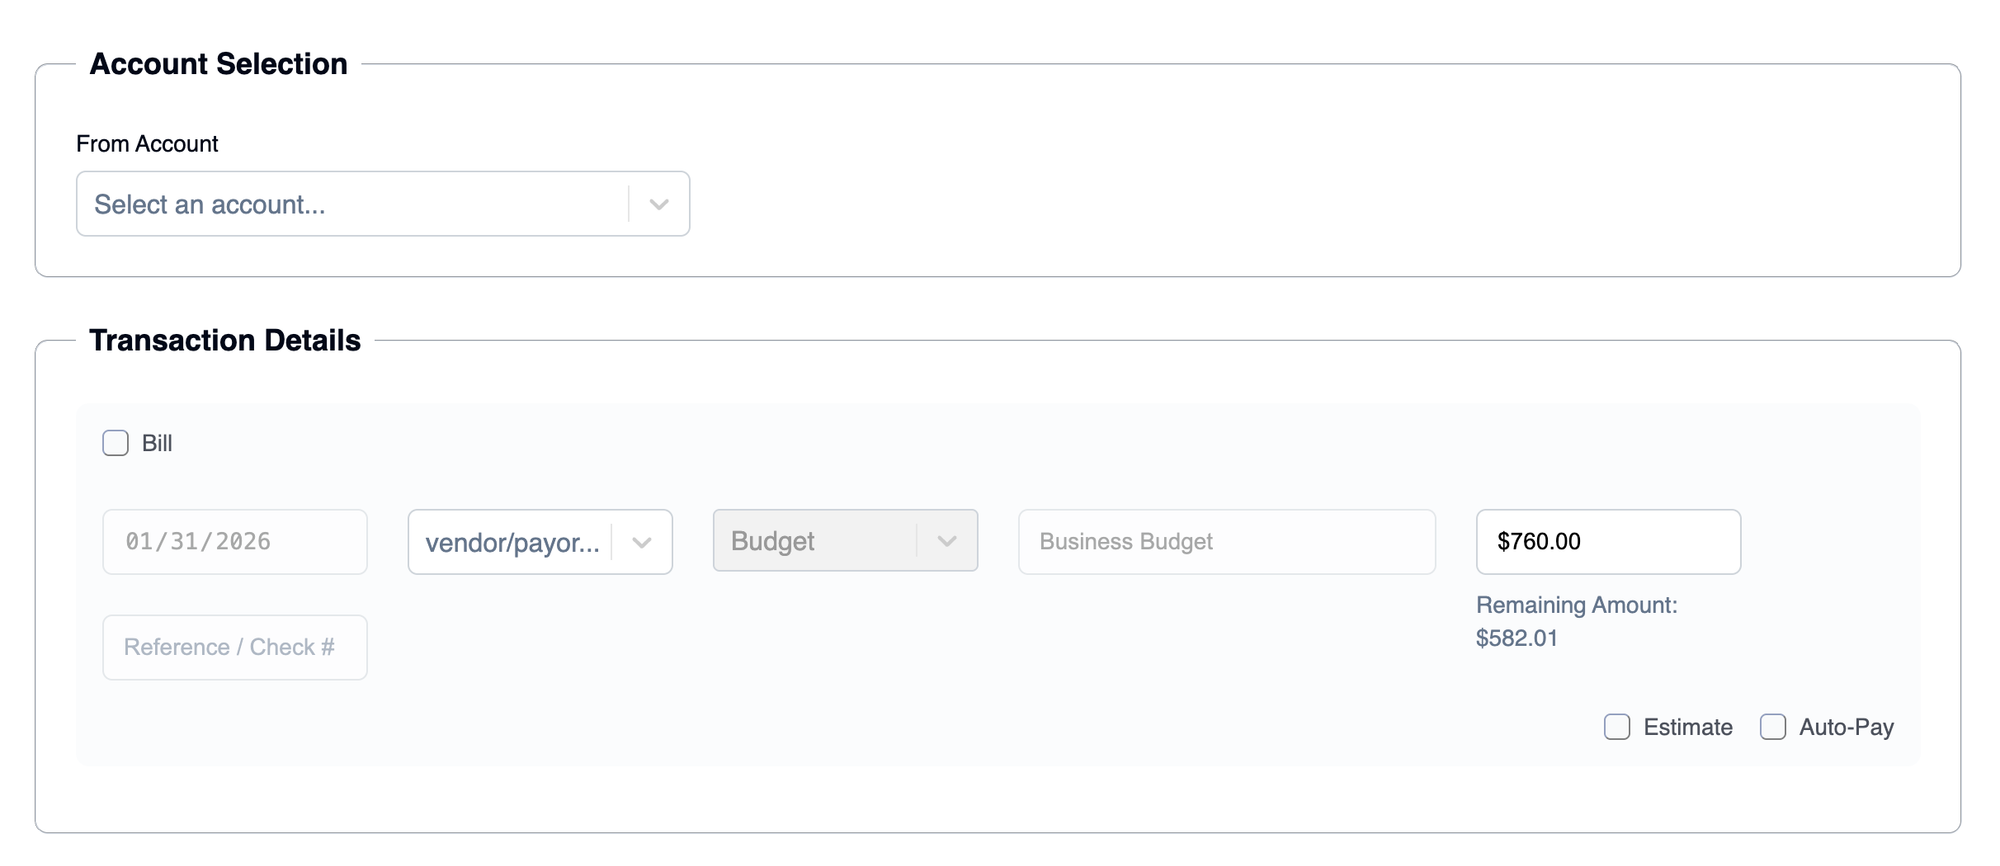
Task: Click the Budget dropdown chevron icon
Action: 946,541
